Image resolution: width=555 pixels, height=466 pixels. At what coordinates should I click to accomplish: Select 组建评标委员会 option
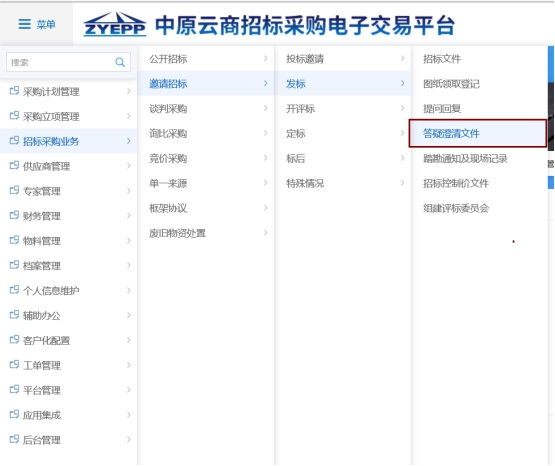456,208
